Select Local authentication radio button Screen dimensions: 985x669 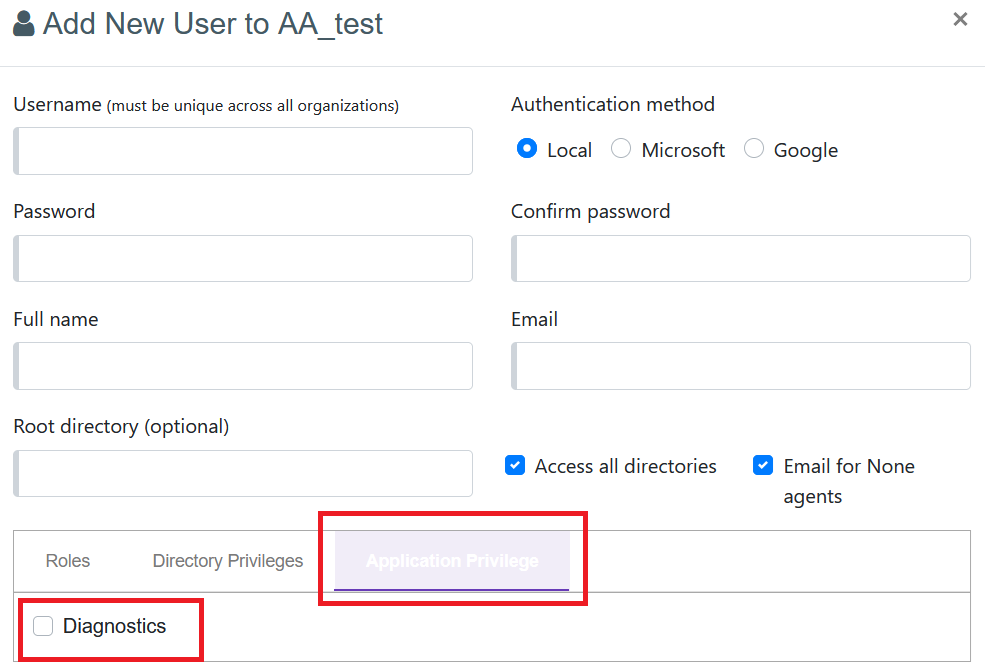527,149
